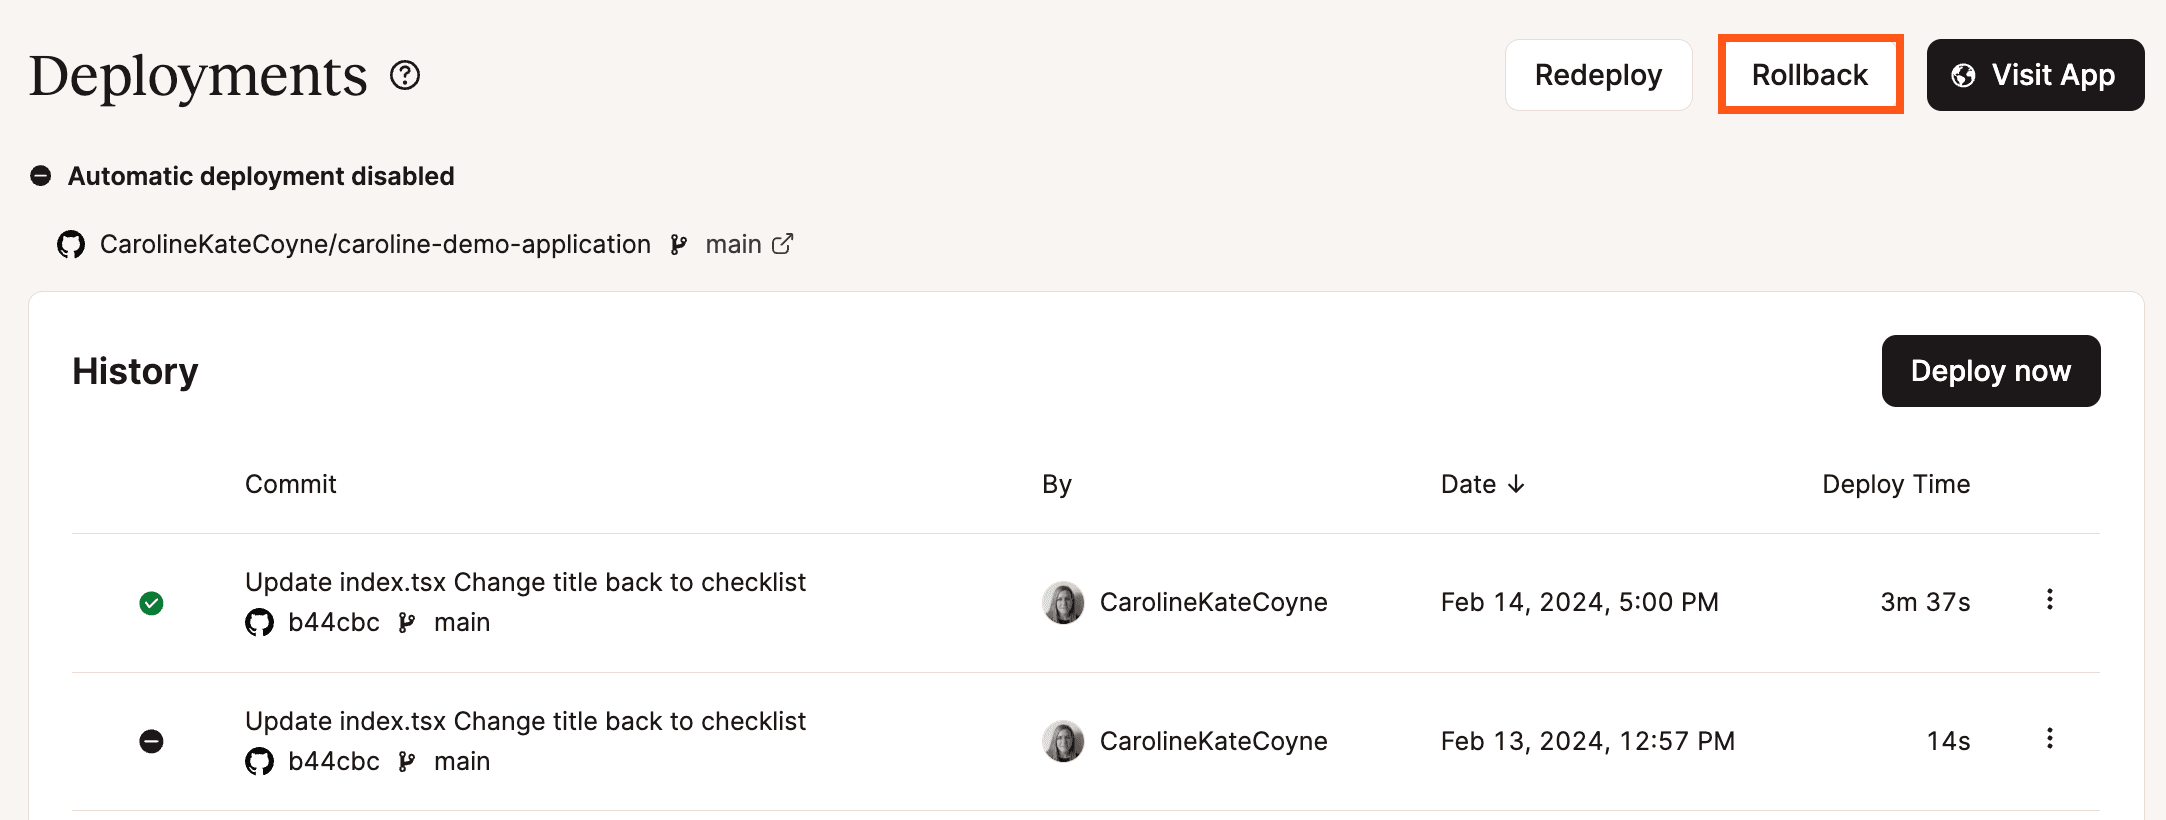
Task: Click the cancelled status icon for Feb 13 deployment
Action: point(152,742)
